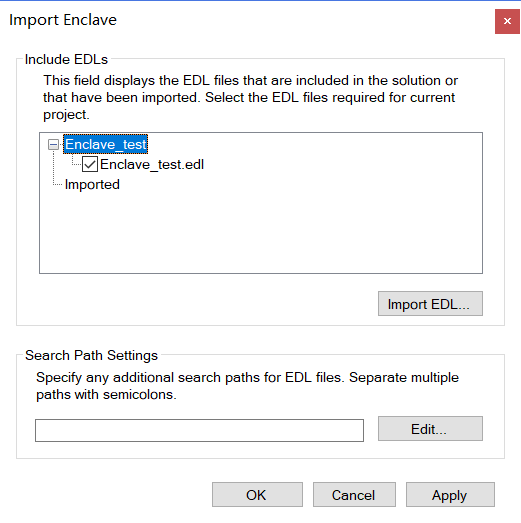Apply the current enclave settings
This screenshot has height=523, width=521.
450,494
